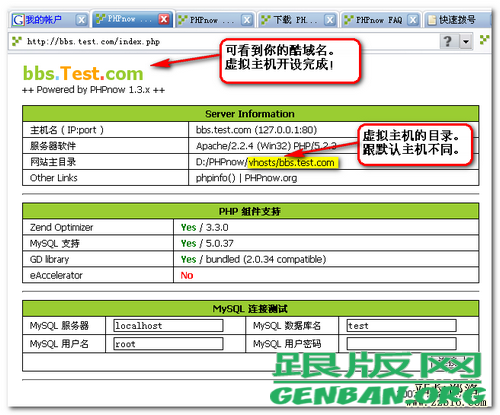Click the MySQL 用户密码 empty field
Viewport: 500px width, 415px height.
pos(401,344)
